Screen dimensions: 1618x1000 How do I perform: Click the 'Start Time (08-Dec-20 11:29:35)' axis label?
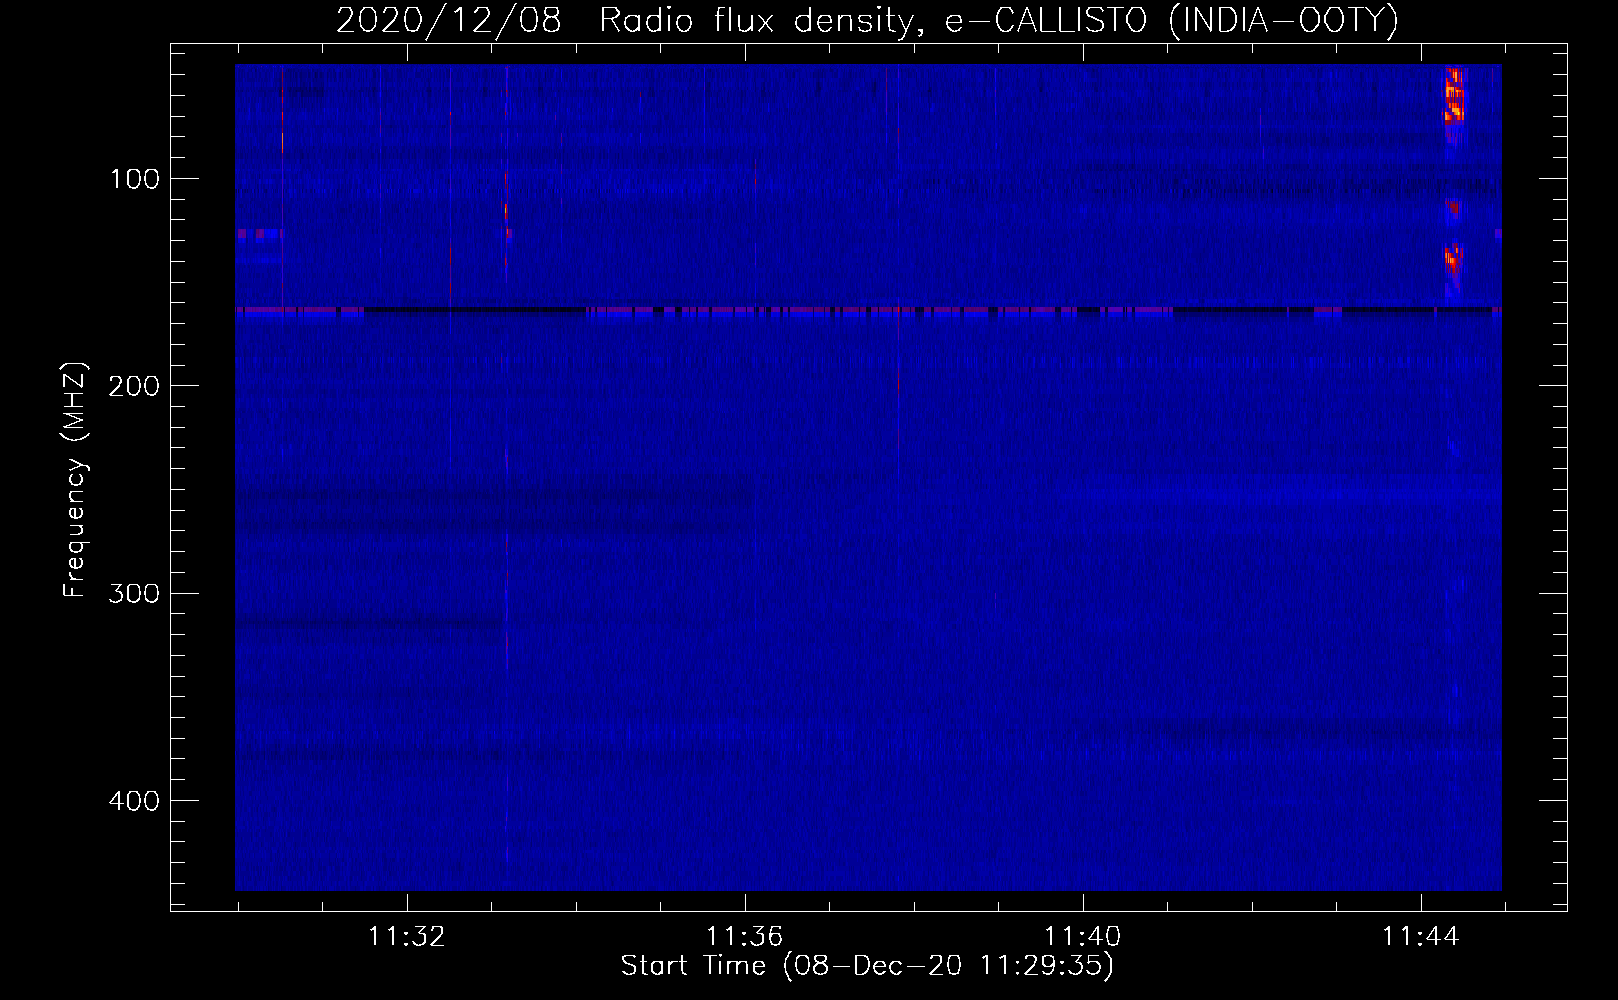867,966
